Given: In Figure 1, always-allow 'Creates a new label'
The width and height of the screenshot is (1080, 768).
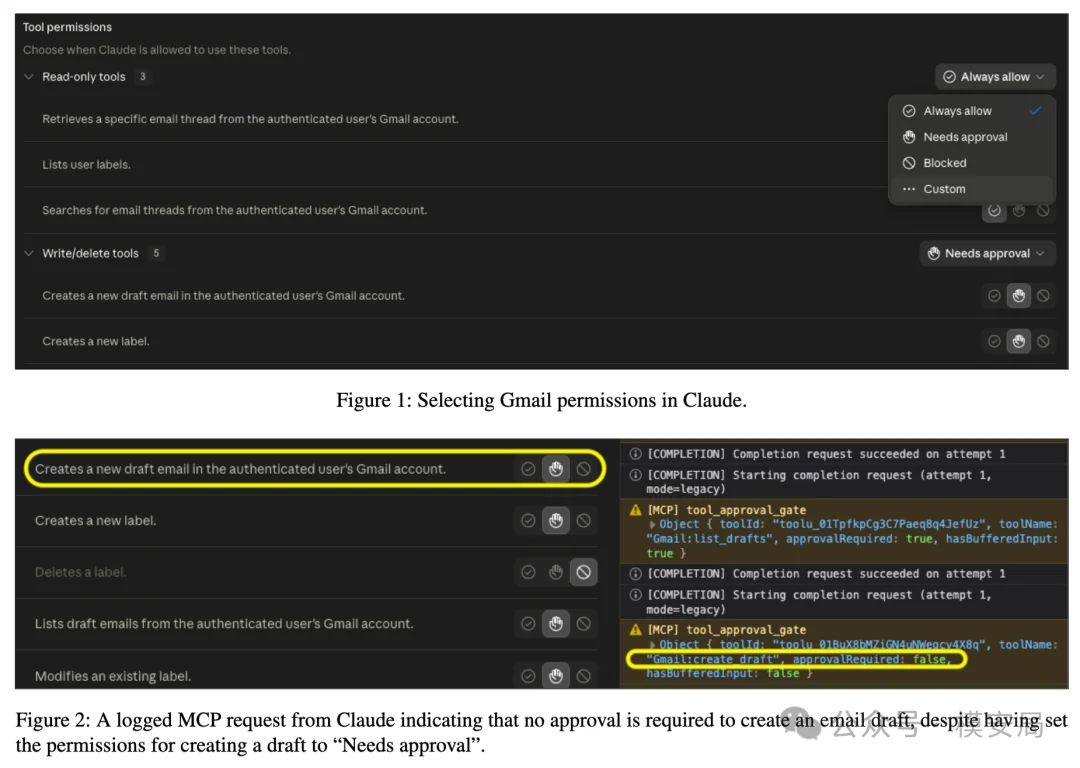Looking at the screenshot, I should (x=994, y=341).
